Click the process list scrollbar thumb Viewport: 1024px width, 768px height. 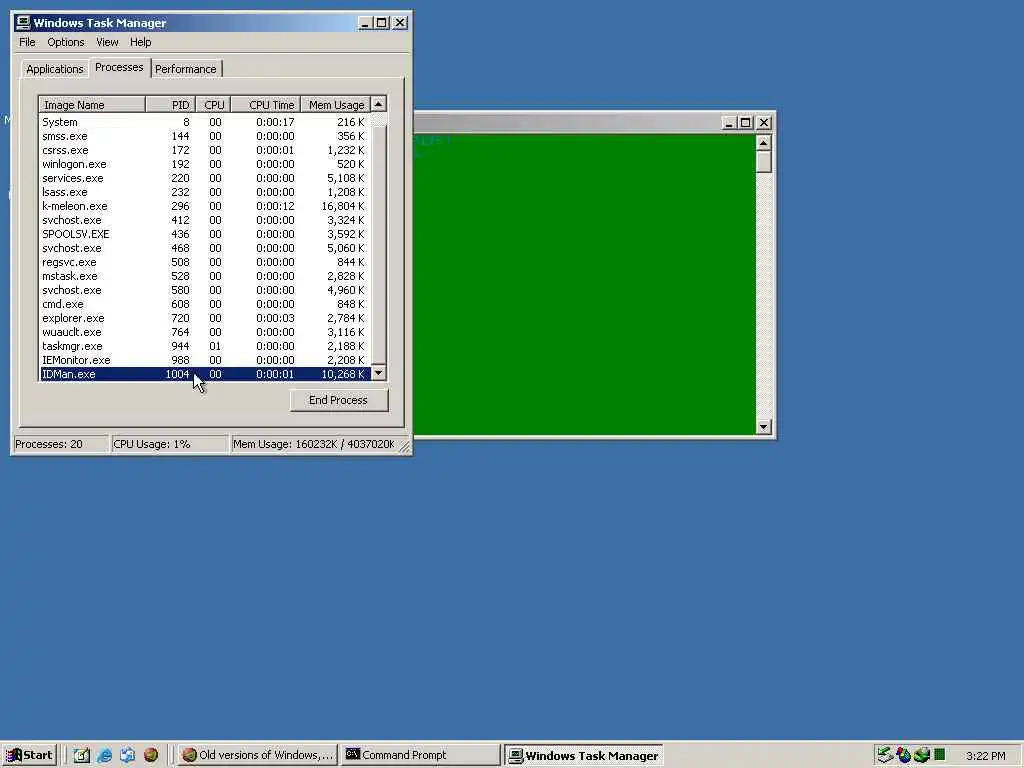pos(379,244)
